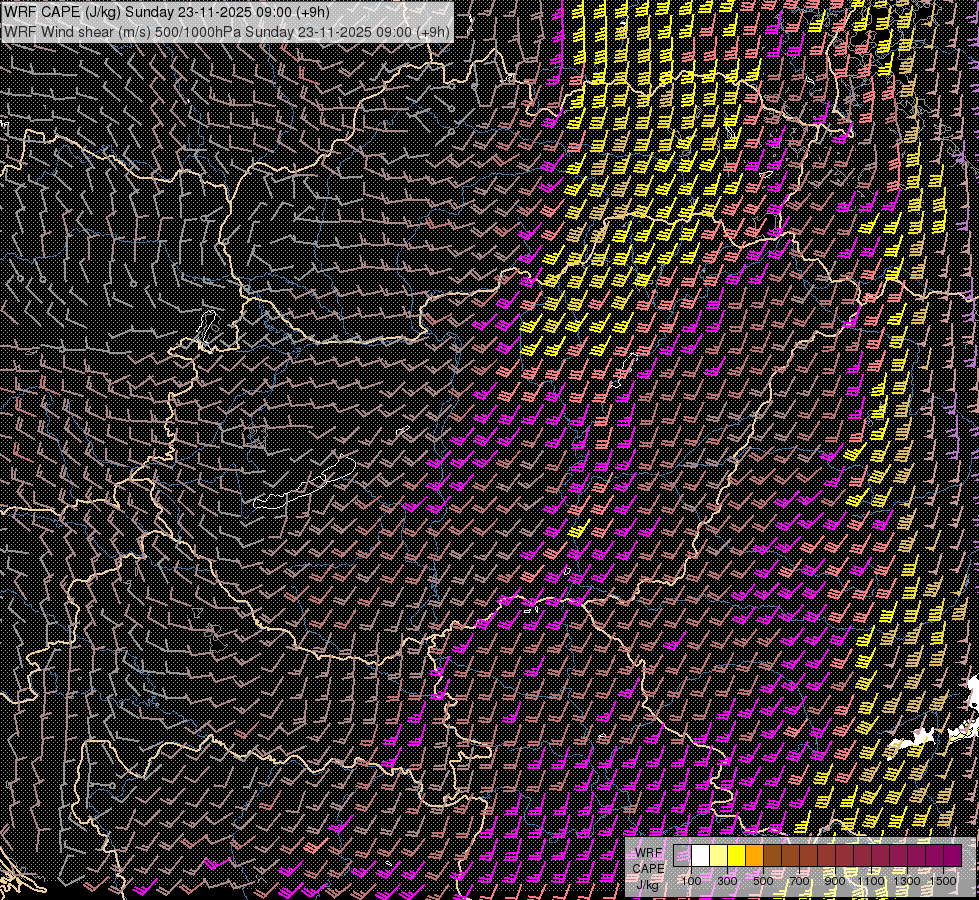
Task: Pick the bright yellow legend swatch
Action: tap(737, 855)
